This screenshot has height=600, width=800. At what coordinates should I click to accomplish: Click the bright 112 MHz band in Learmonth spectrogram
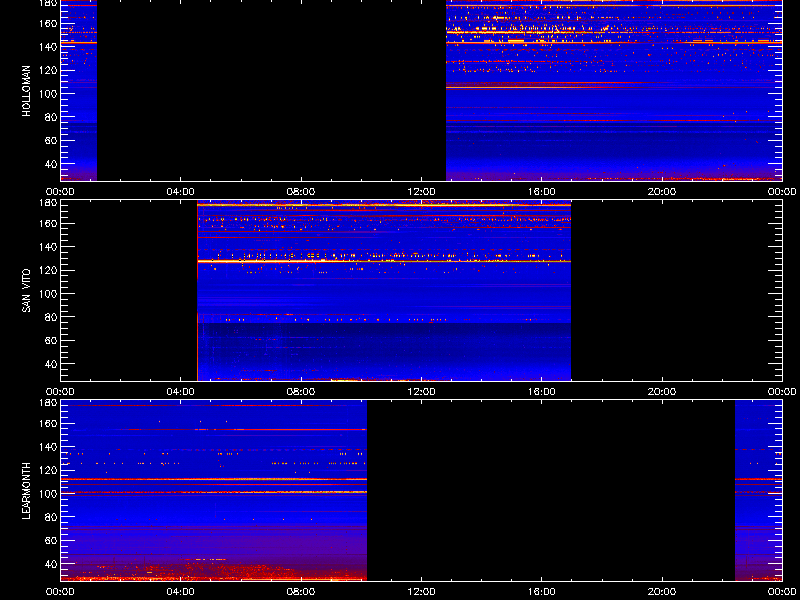tap(213, 480)
